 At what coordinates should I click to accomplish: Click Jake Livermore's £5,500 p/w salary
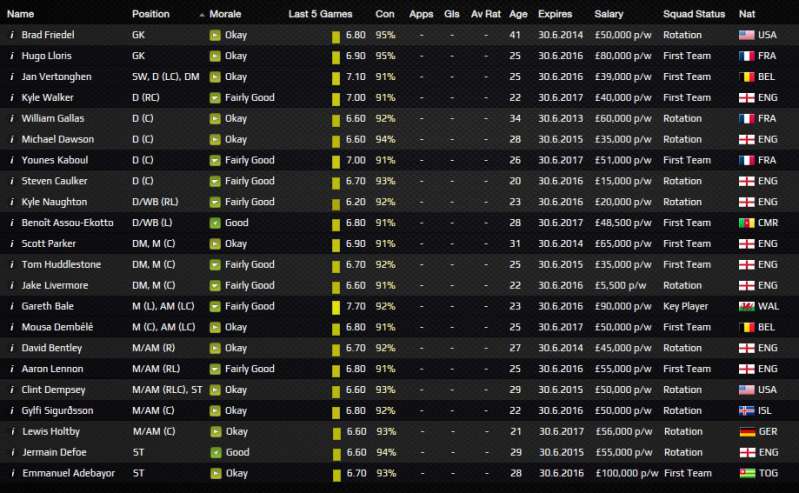pos(620,286)
